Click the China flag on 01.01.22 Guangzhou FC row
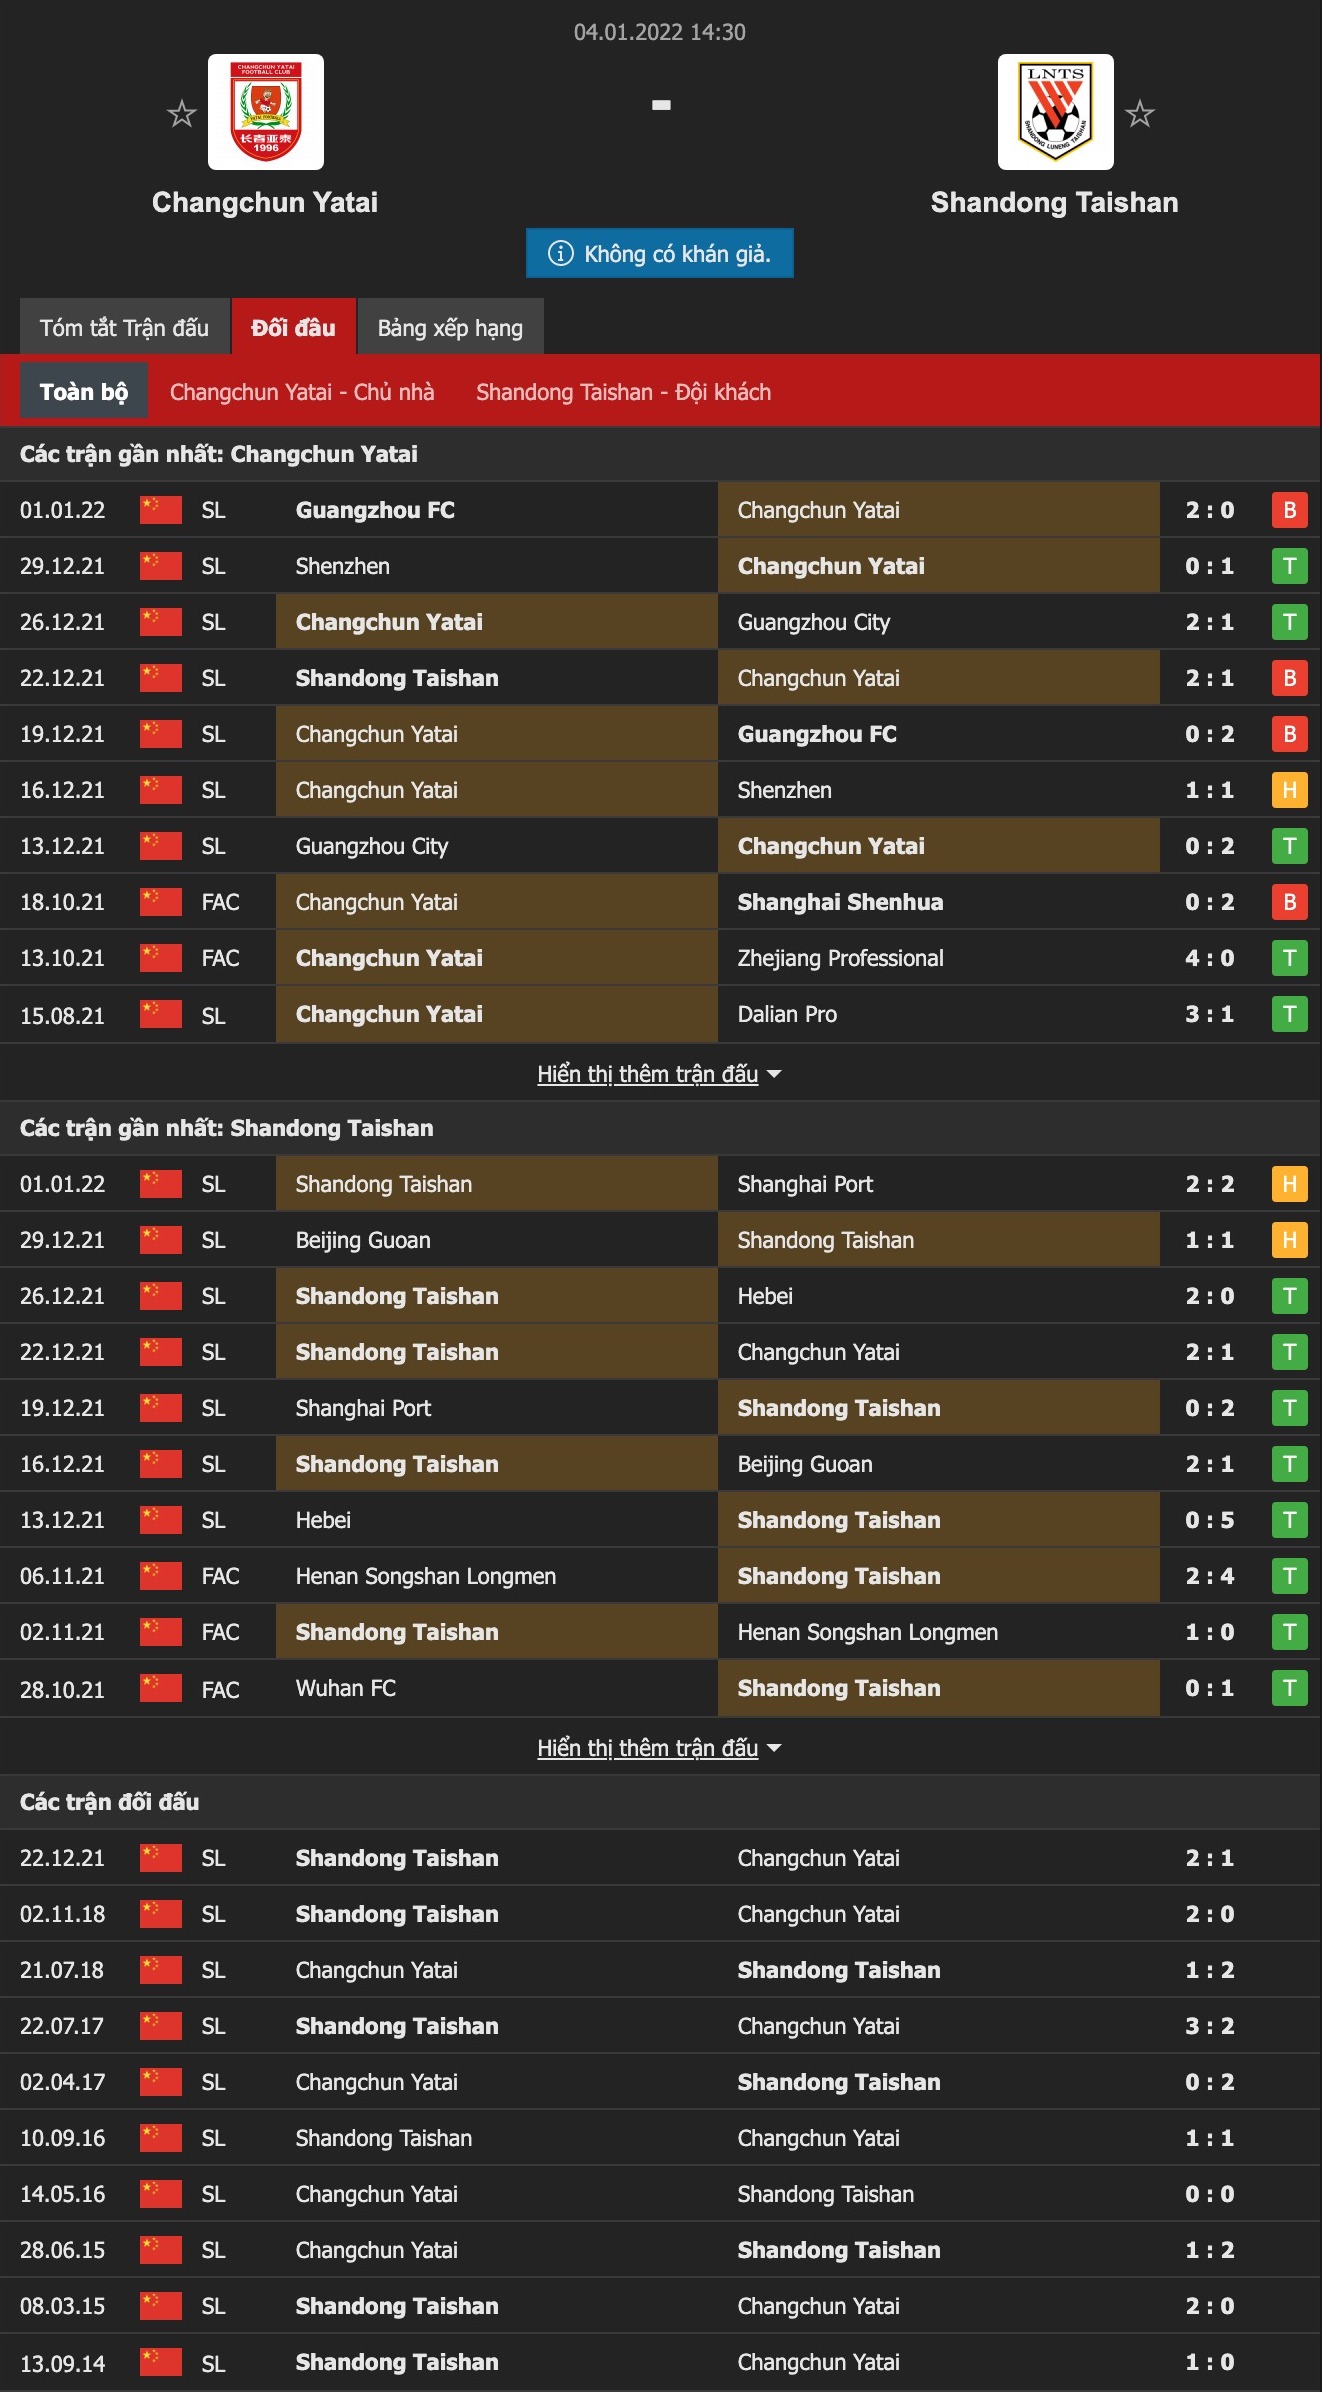 click(x=161, y=510)
